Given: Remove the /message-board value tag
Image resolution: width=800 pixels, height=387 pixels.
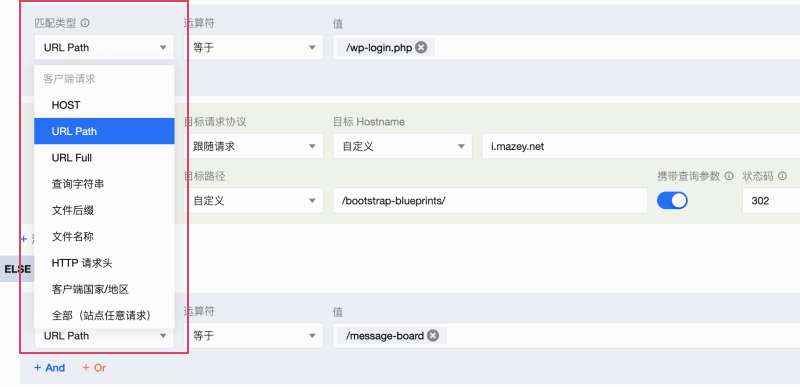Looking at the screenshot, I should click(433, 336).
